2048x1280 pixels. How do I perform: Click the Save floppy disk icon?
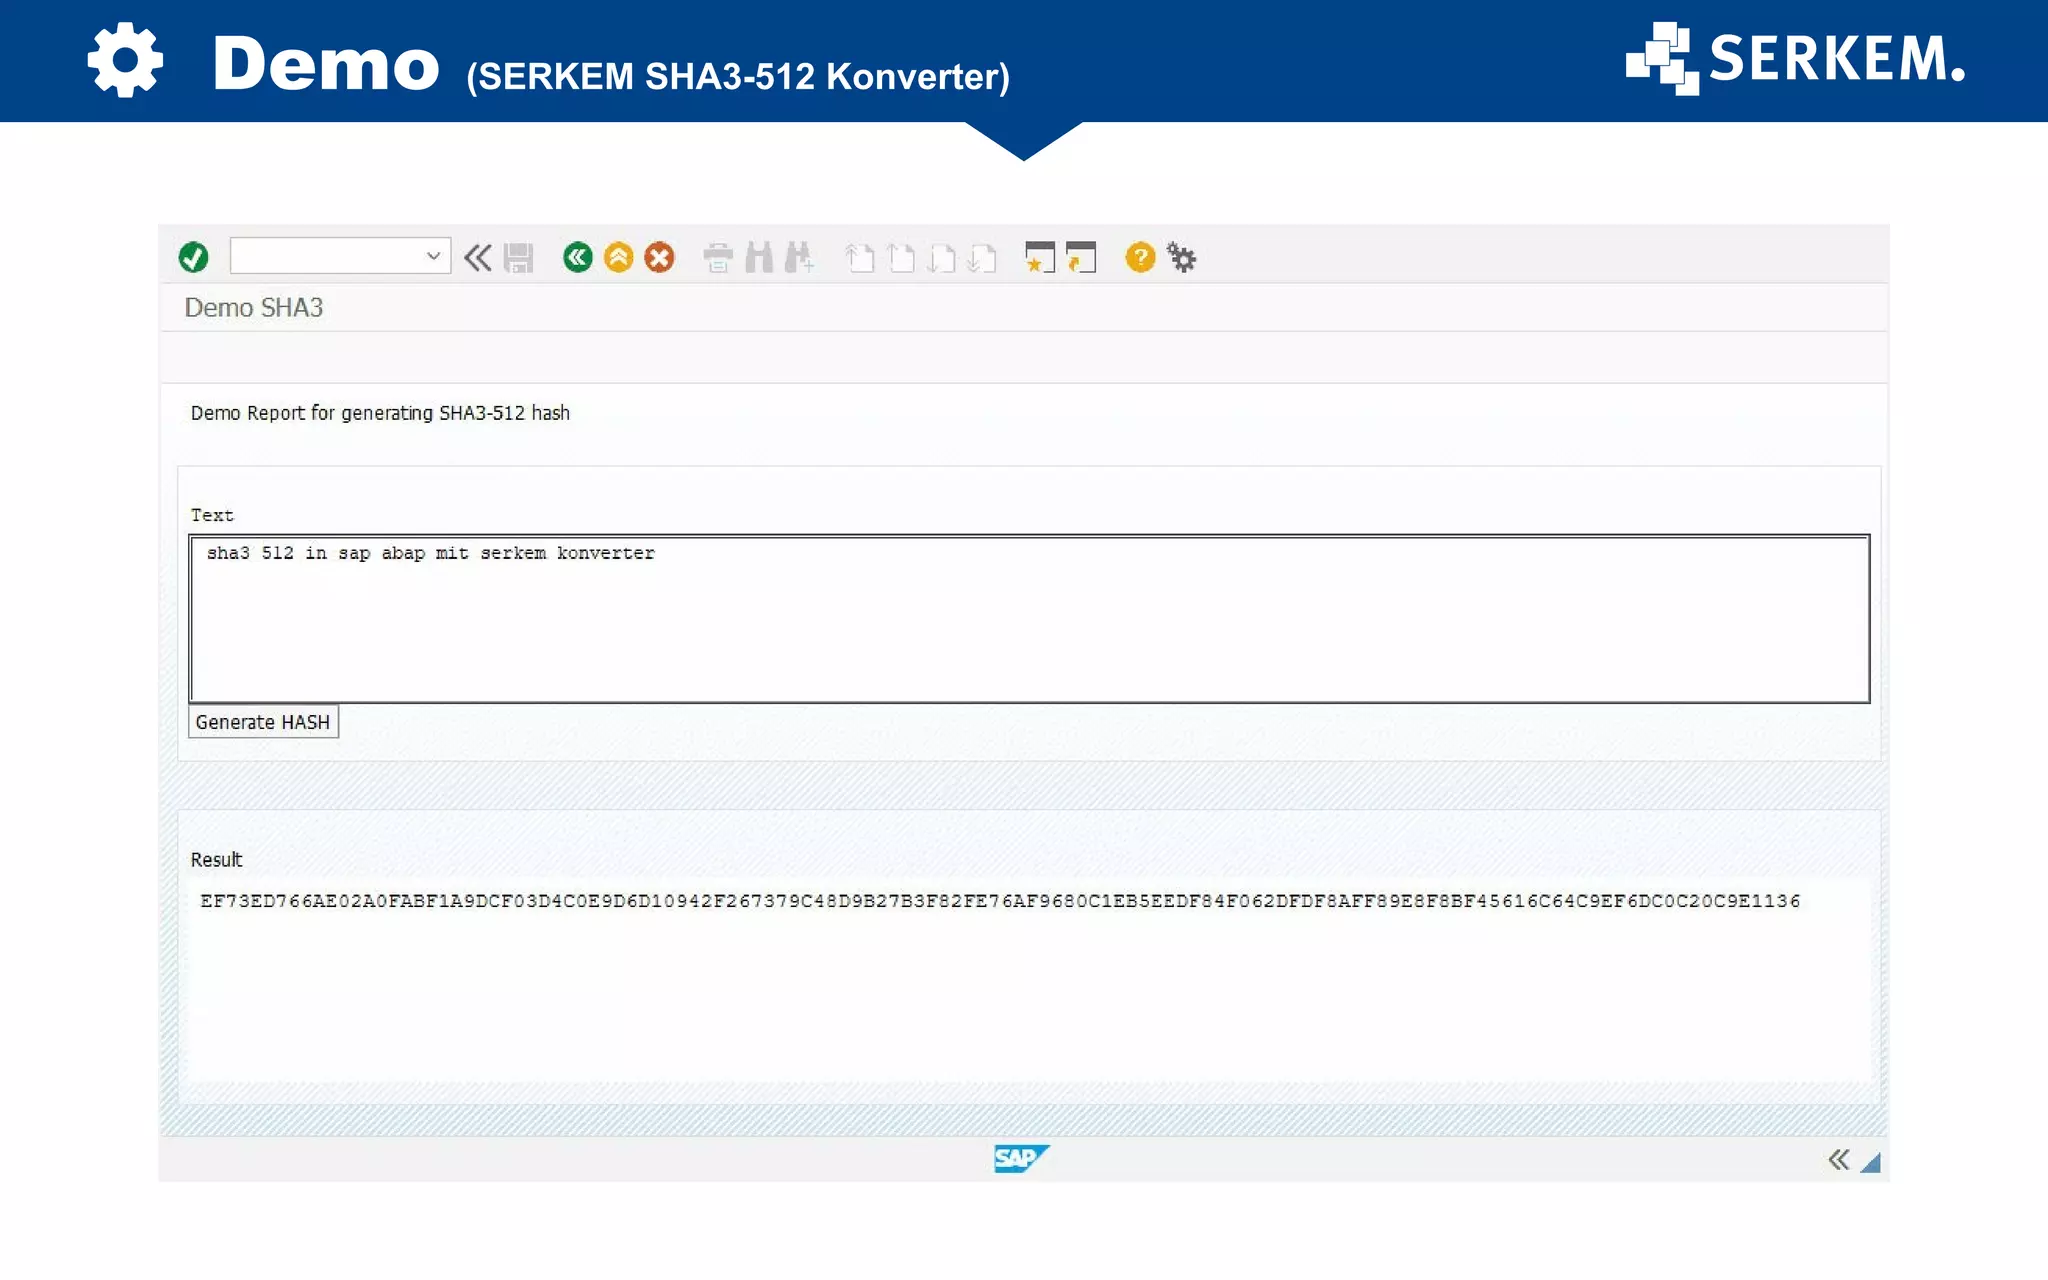[x=518, y=257]
